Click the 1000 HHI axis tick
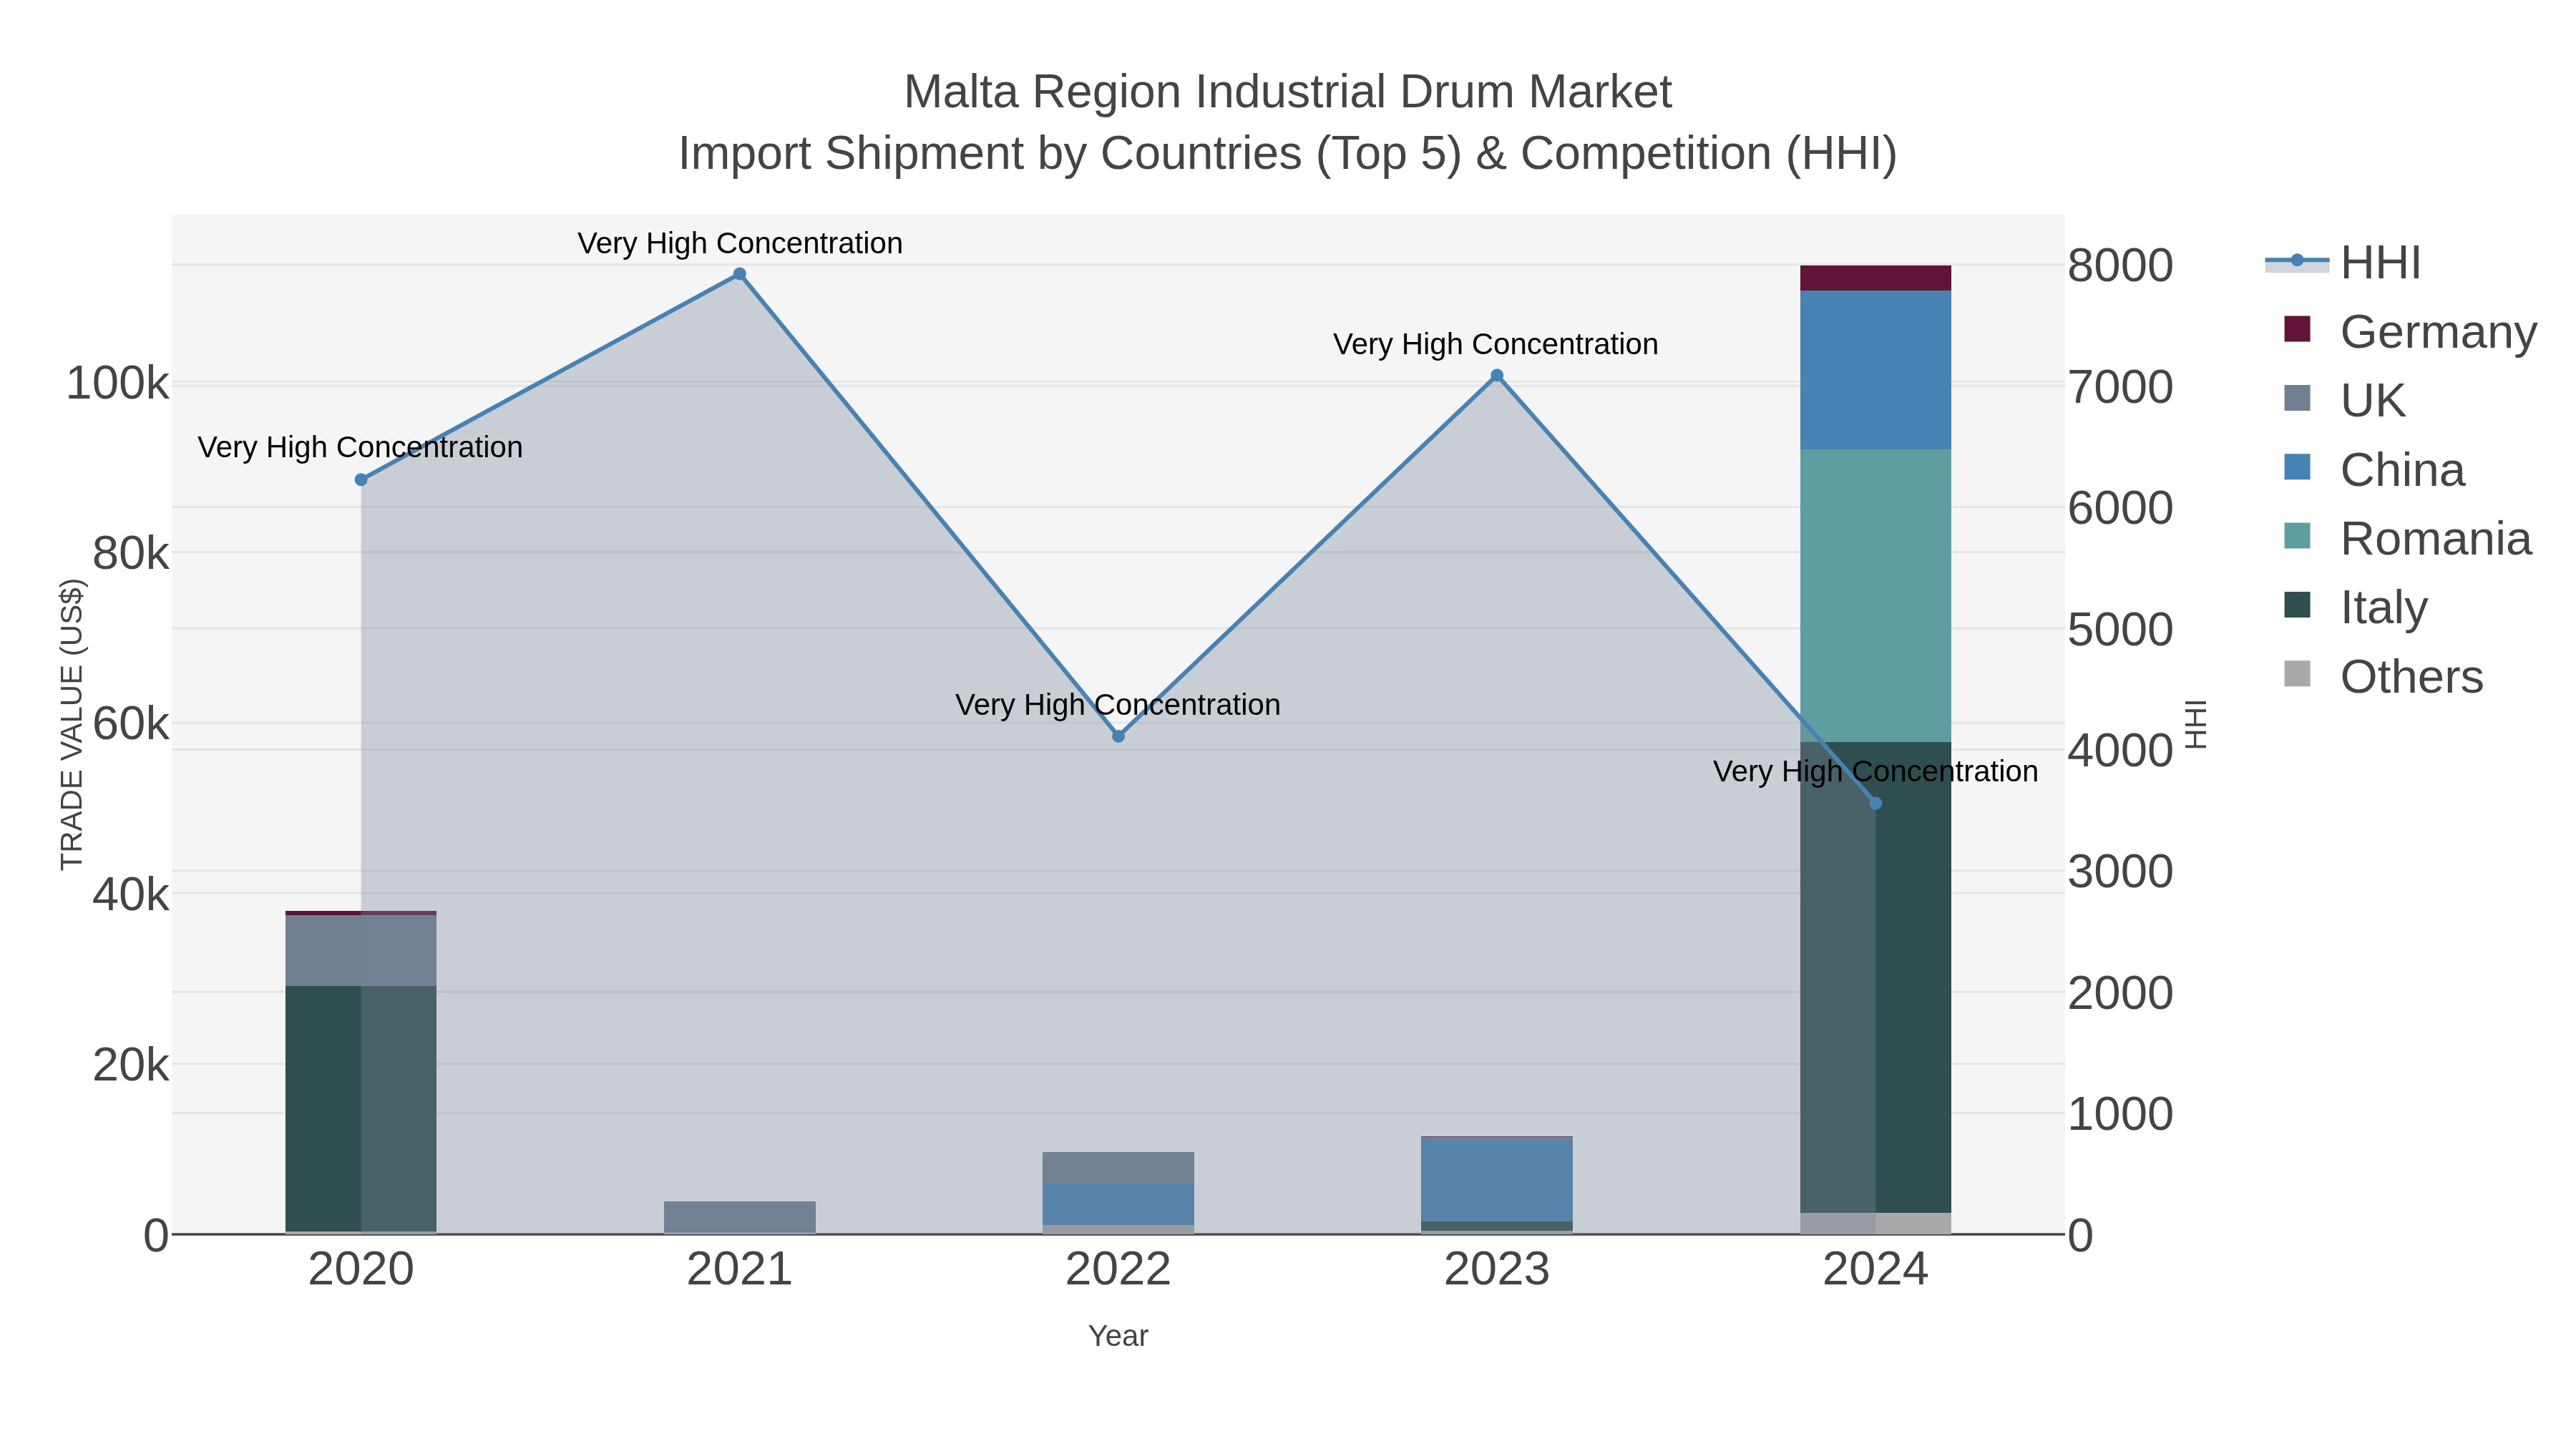Viewport: 2576px width, 1449px height. click(2120, 1114)
